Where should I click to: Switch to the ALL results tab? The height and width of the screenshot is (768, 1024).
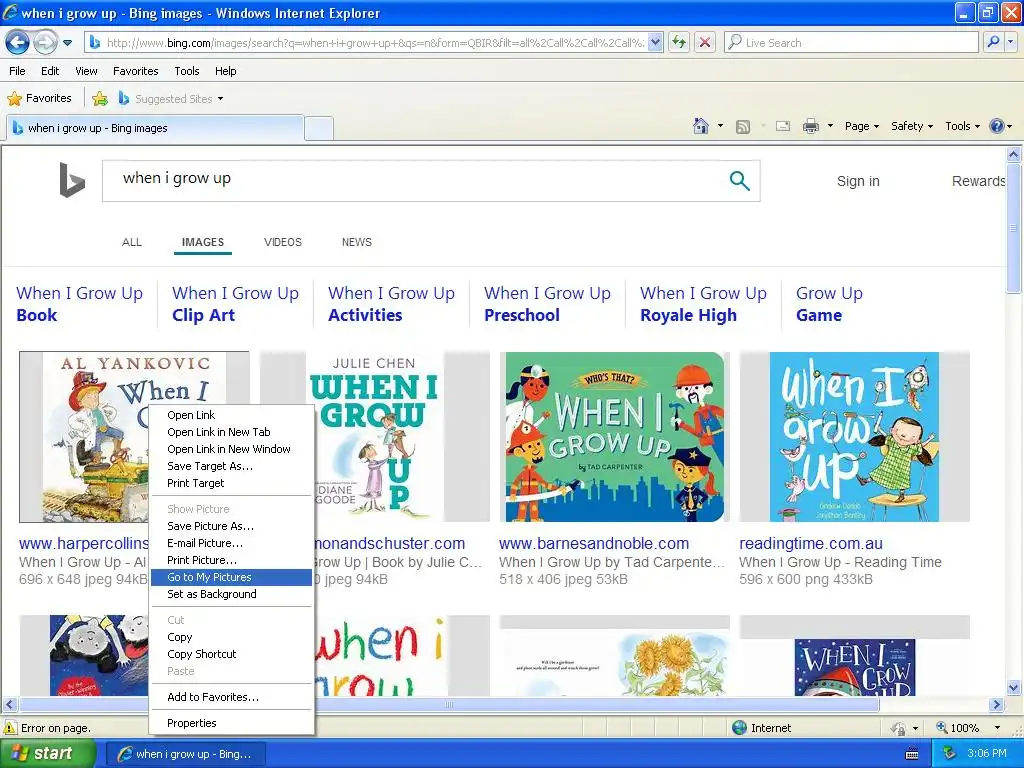click(132, 242)
